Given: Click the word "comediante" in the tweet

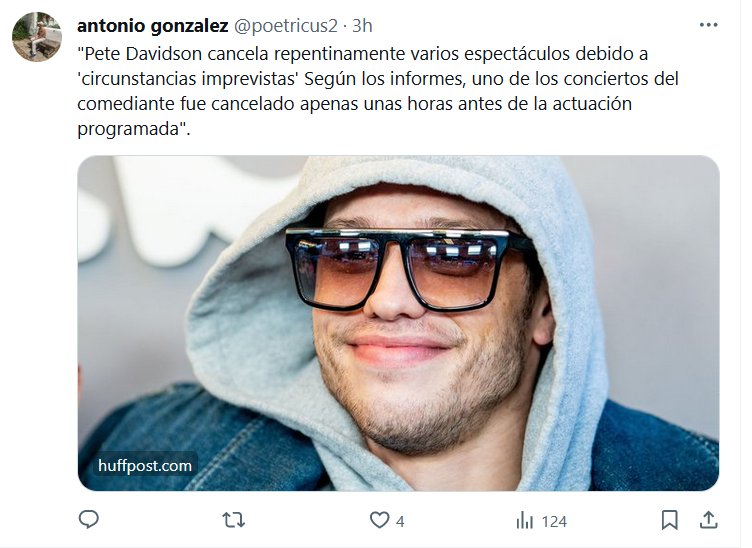Looking at the screenshot, I should click(x=126, y=104).
